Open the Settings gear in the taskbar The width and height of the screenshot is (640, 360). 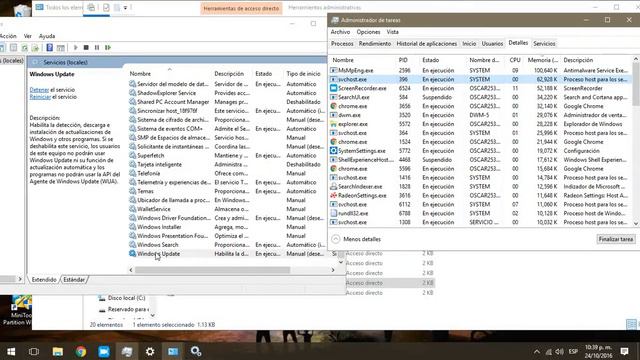pyautogui.click(x=150, y=351)
